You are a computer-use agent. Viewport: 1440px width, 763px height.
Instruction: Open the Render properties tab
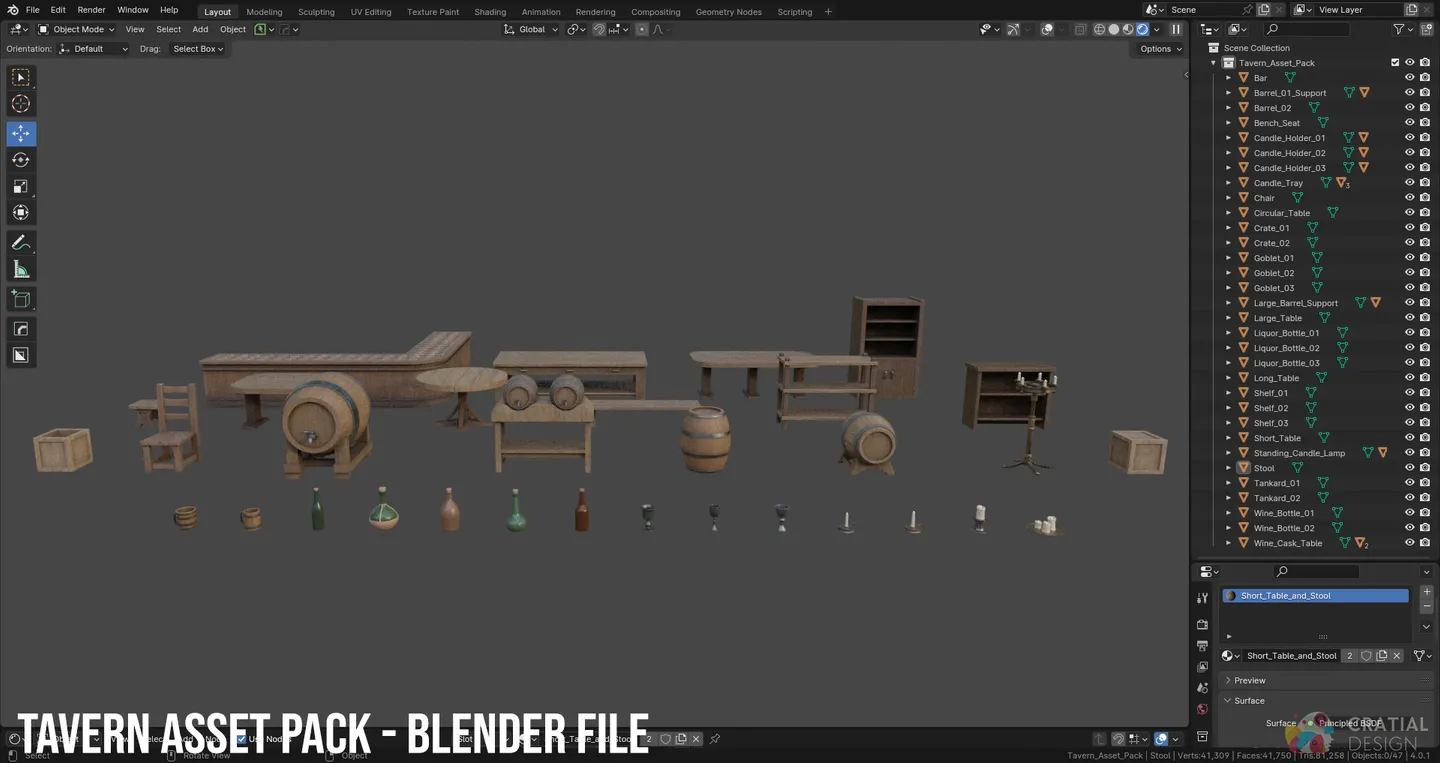click(1203, 624)
